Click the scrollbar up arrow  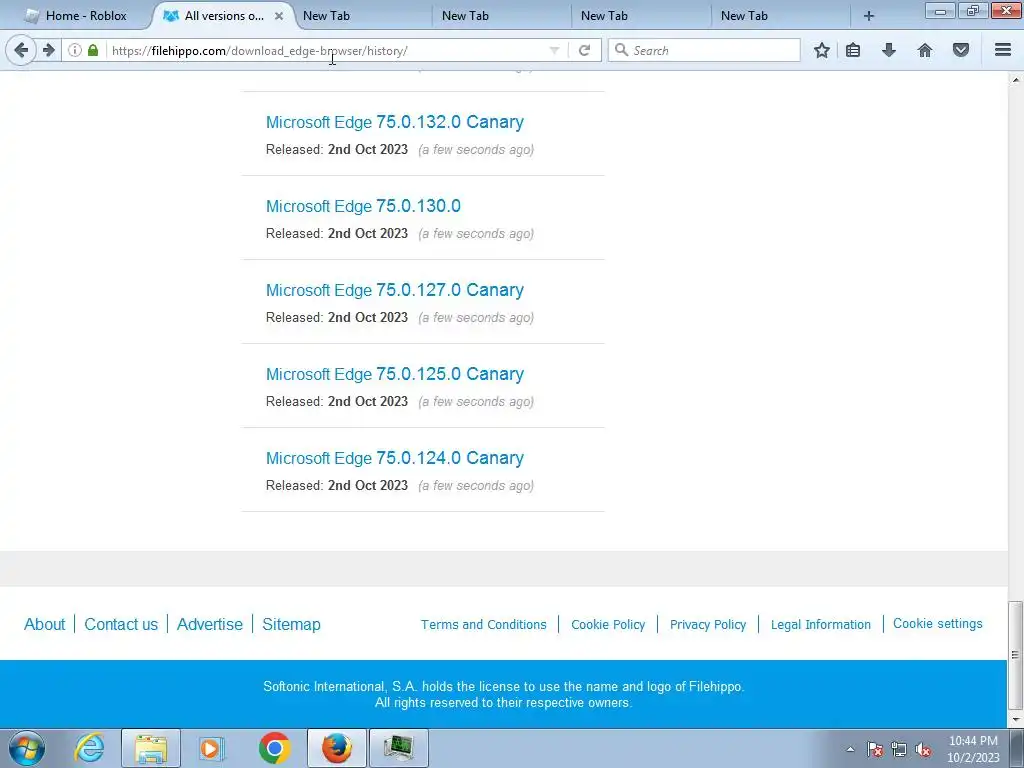pos(1015,80)
